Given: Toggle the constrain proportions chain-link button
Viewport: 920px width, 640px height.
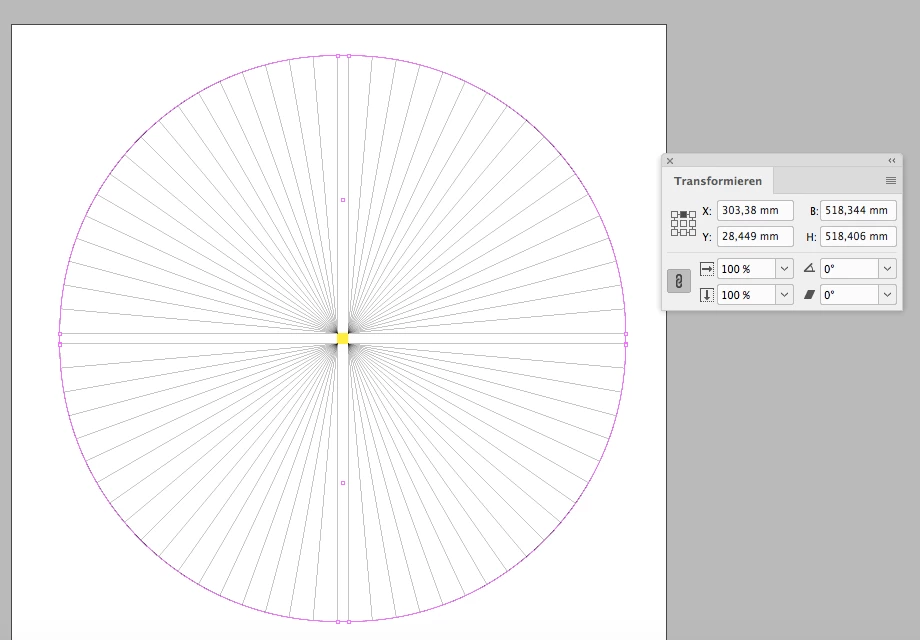Looking at the screenshot, I should tap(679, 282).
